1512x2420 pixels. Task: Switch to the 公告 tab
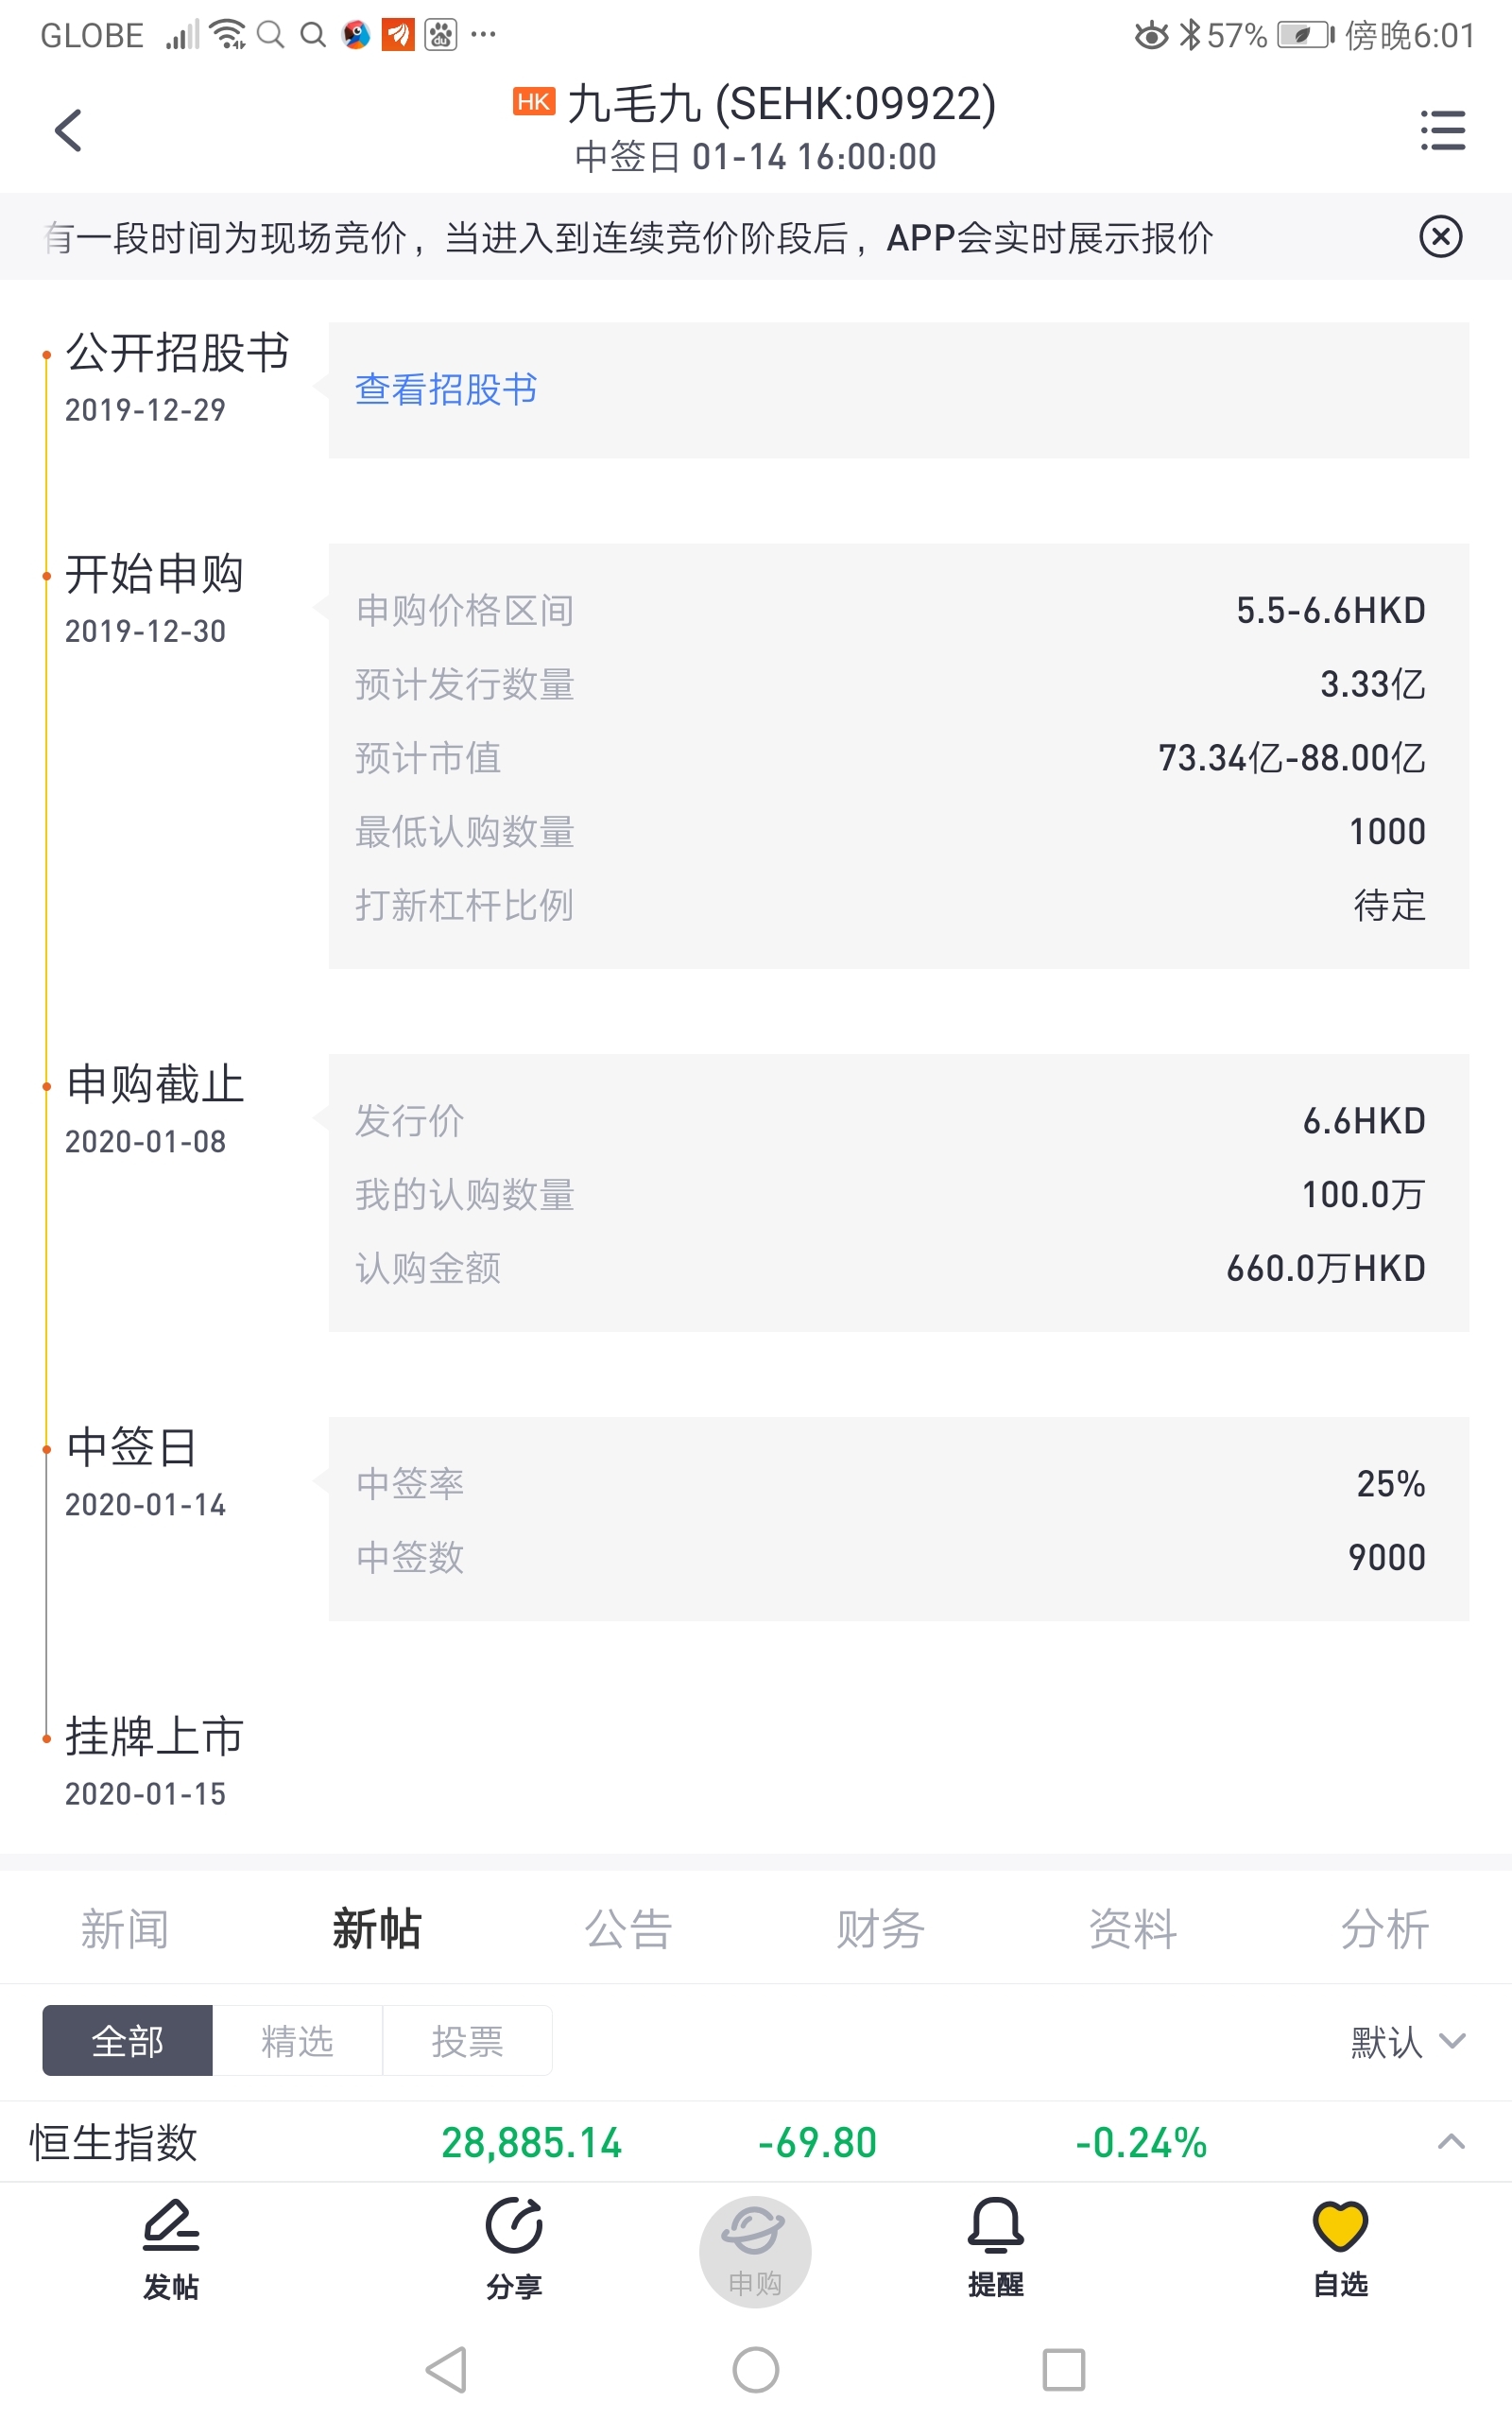click(x=628, y=1928)
